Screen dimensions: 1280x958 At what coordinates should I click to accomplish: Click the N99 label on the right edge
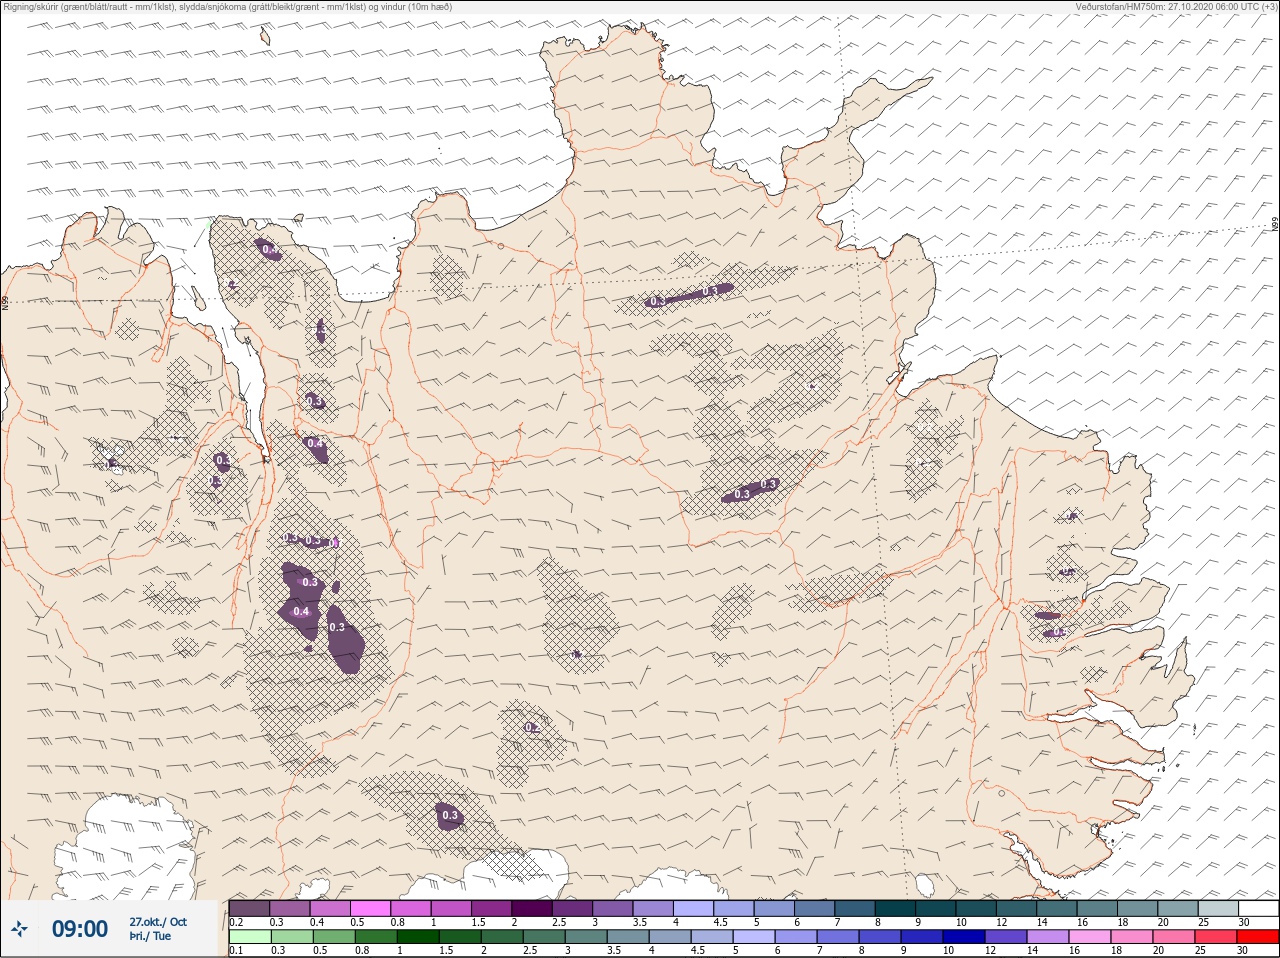click(1275, 225)
